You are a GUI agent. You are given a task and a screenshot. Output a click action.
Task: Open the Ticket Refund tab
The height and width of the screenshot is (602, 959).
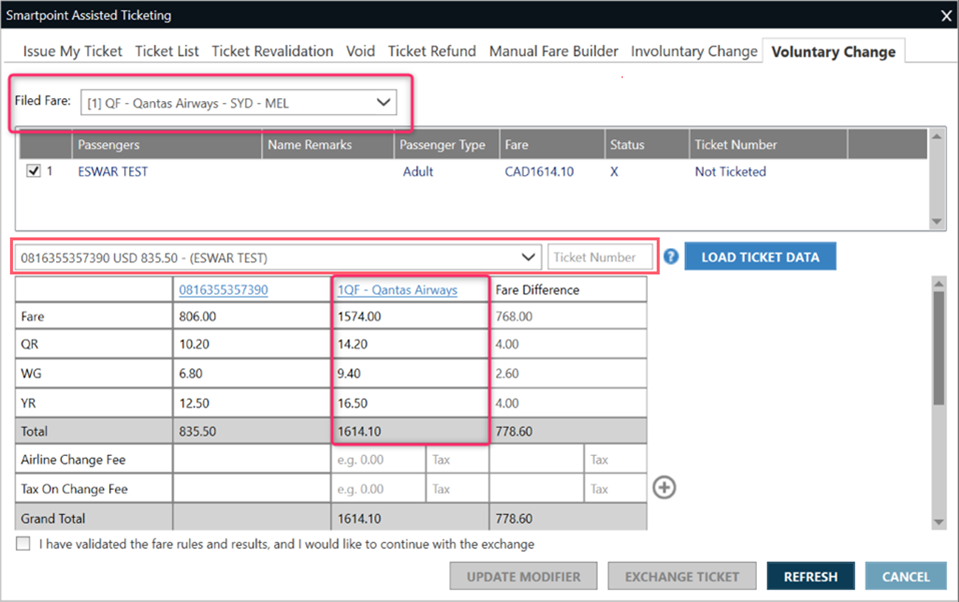pyautogui.click(x=432, y=51)
